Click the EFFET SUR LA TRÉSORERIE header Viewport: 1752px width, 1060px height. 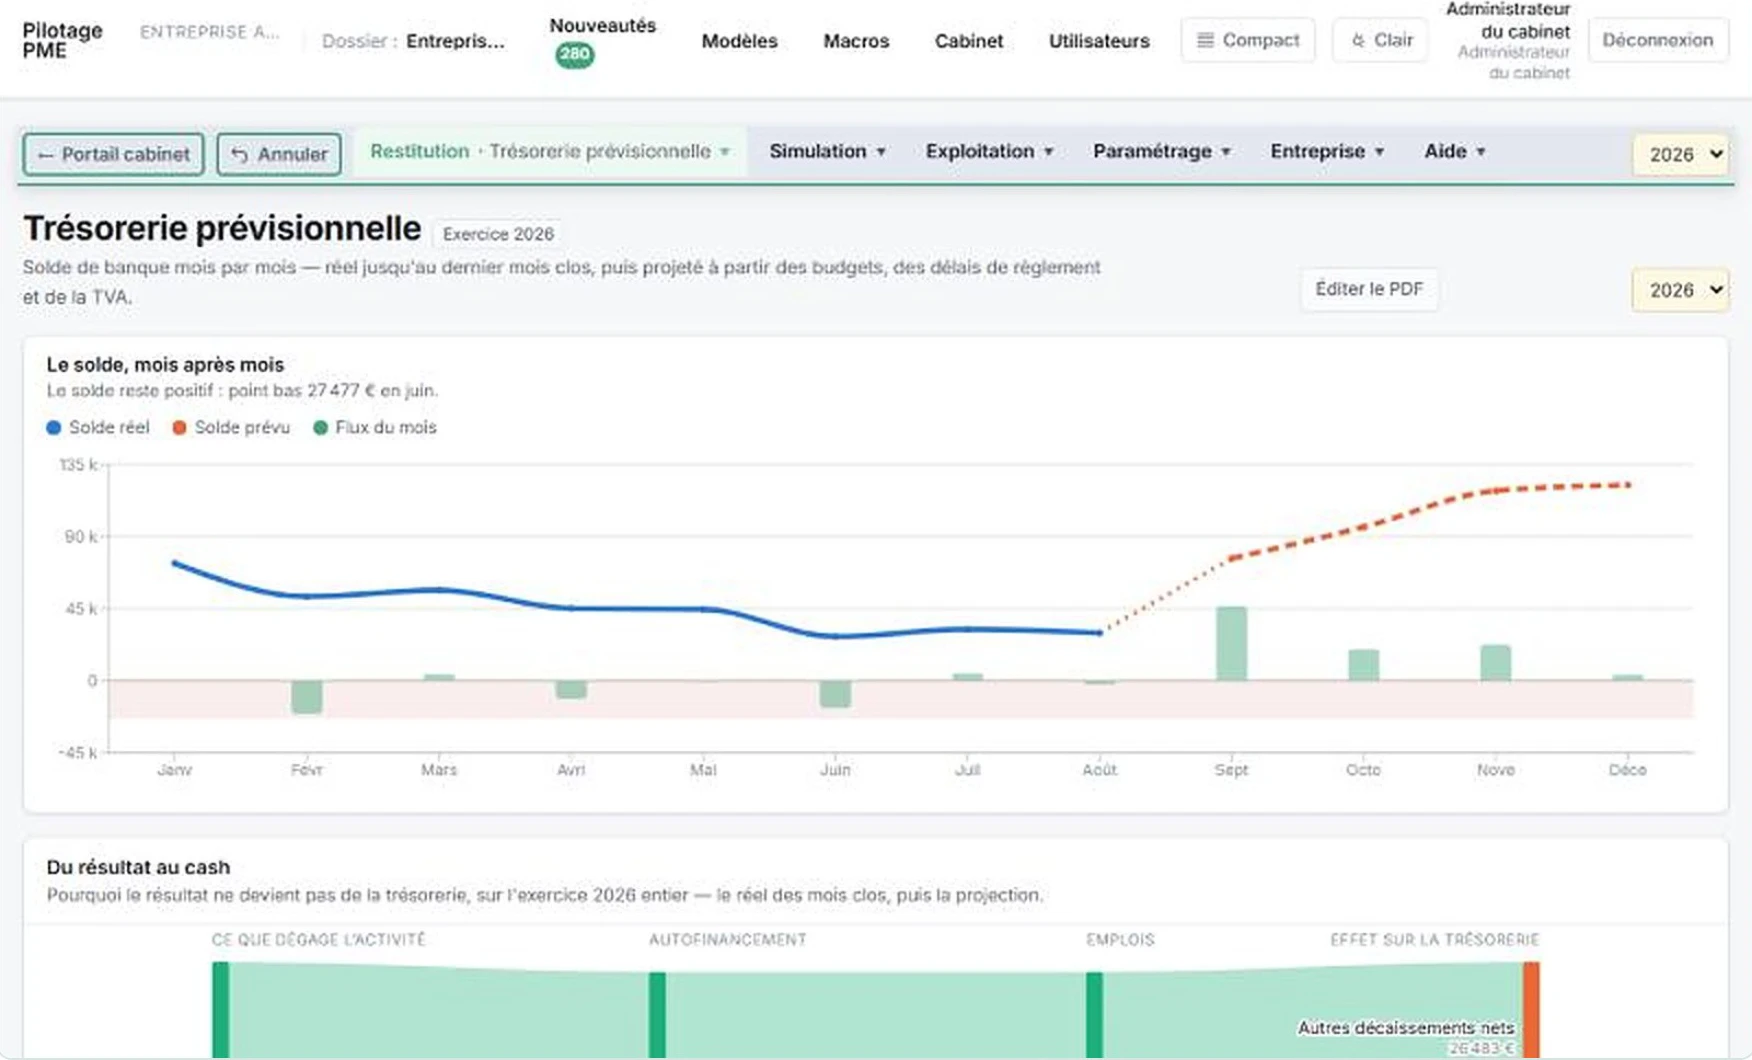(1434, 940)
